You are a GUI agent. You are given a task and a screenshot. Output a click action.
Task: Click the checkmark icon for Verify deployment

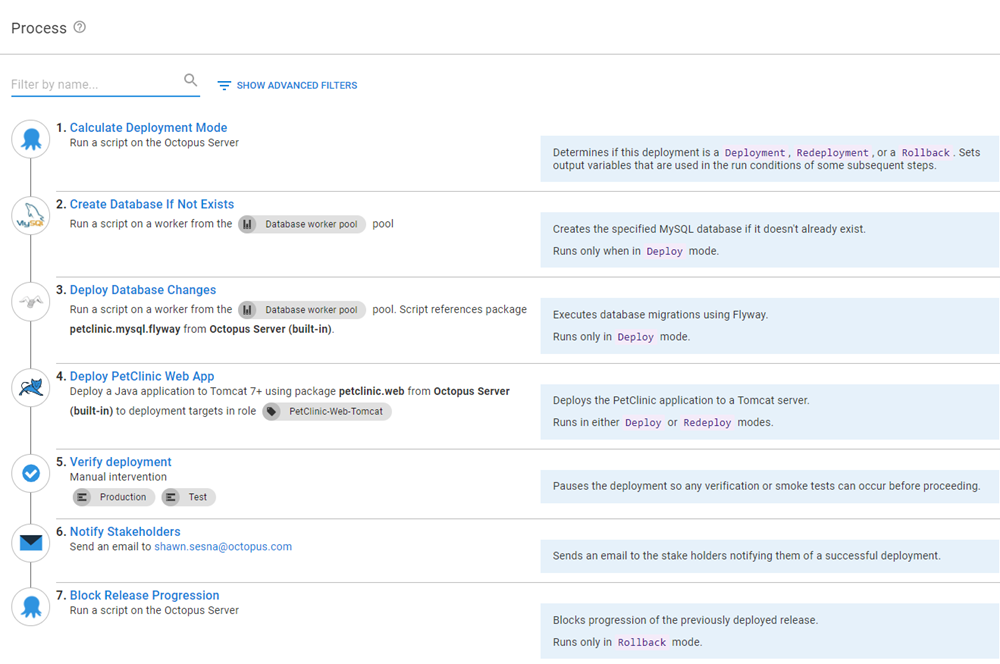(x=31, y=473)
